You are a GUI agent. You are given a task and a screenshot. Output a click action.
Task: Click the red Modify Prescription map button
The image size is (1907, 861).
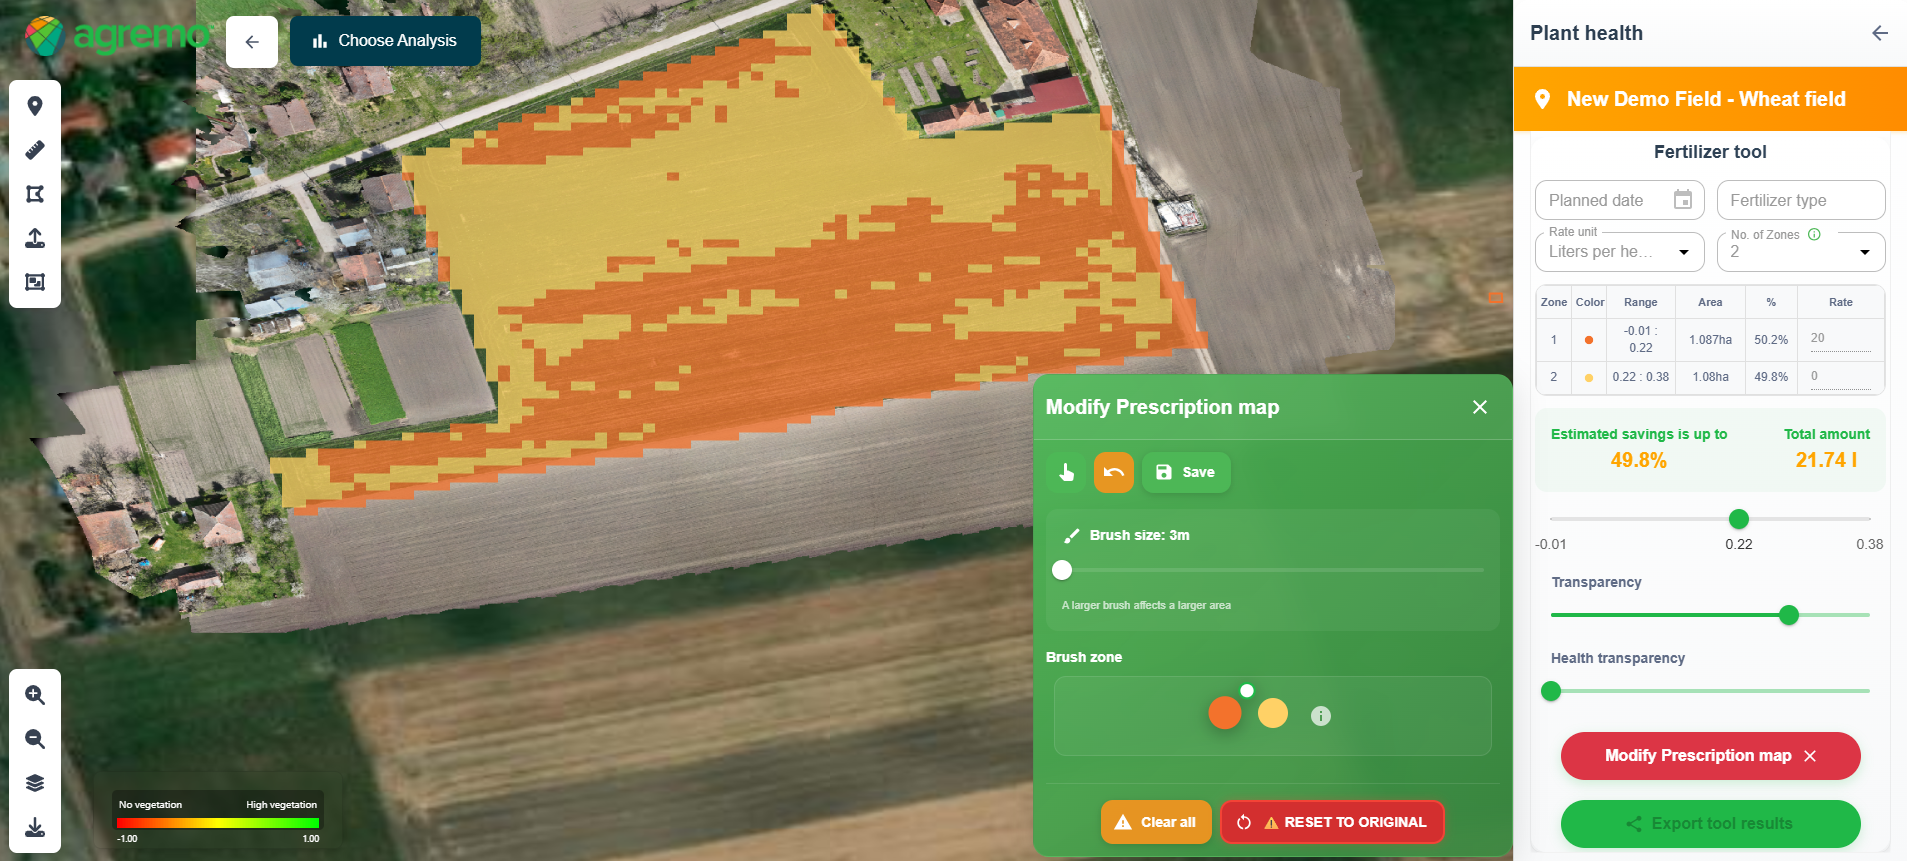point(1710,756)
